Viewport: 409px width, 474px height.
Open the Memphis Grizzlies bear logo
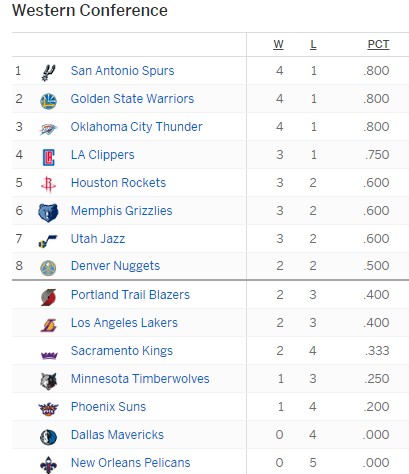tap(48, 213)
